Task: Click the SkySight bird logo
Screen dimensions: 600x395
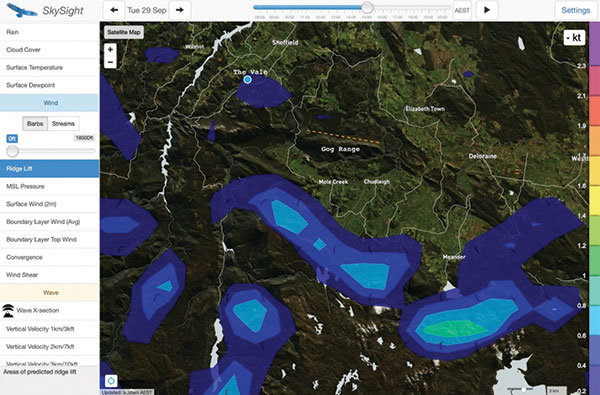Action: (21, 10)
